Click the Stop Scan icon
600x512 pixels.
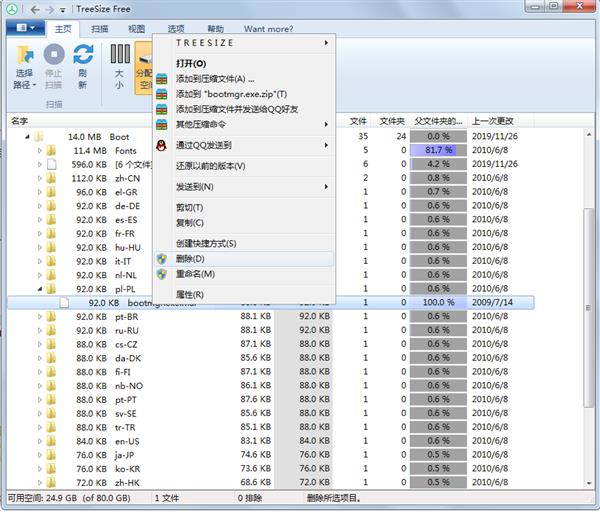click(x=54, y=54)
